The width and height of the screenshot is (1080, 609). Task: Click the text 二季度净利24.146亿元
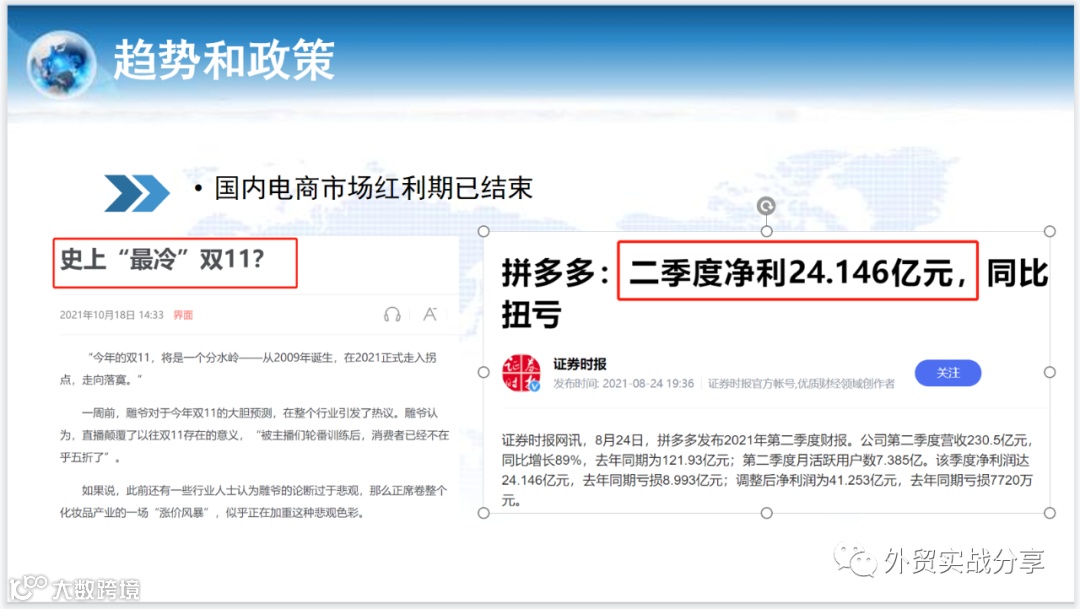click(791, 273)
